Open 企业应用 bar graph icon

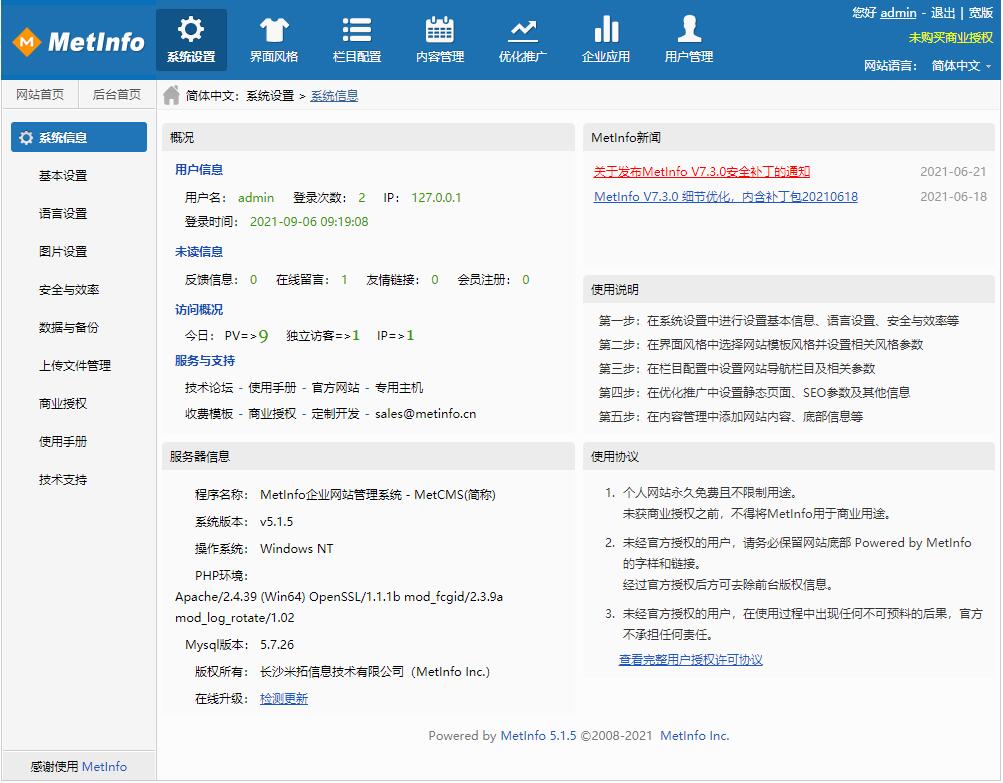(605, 30)
